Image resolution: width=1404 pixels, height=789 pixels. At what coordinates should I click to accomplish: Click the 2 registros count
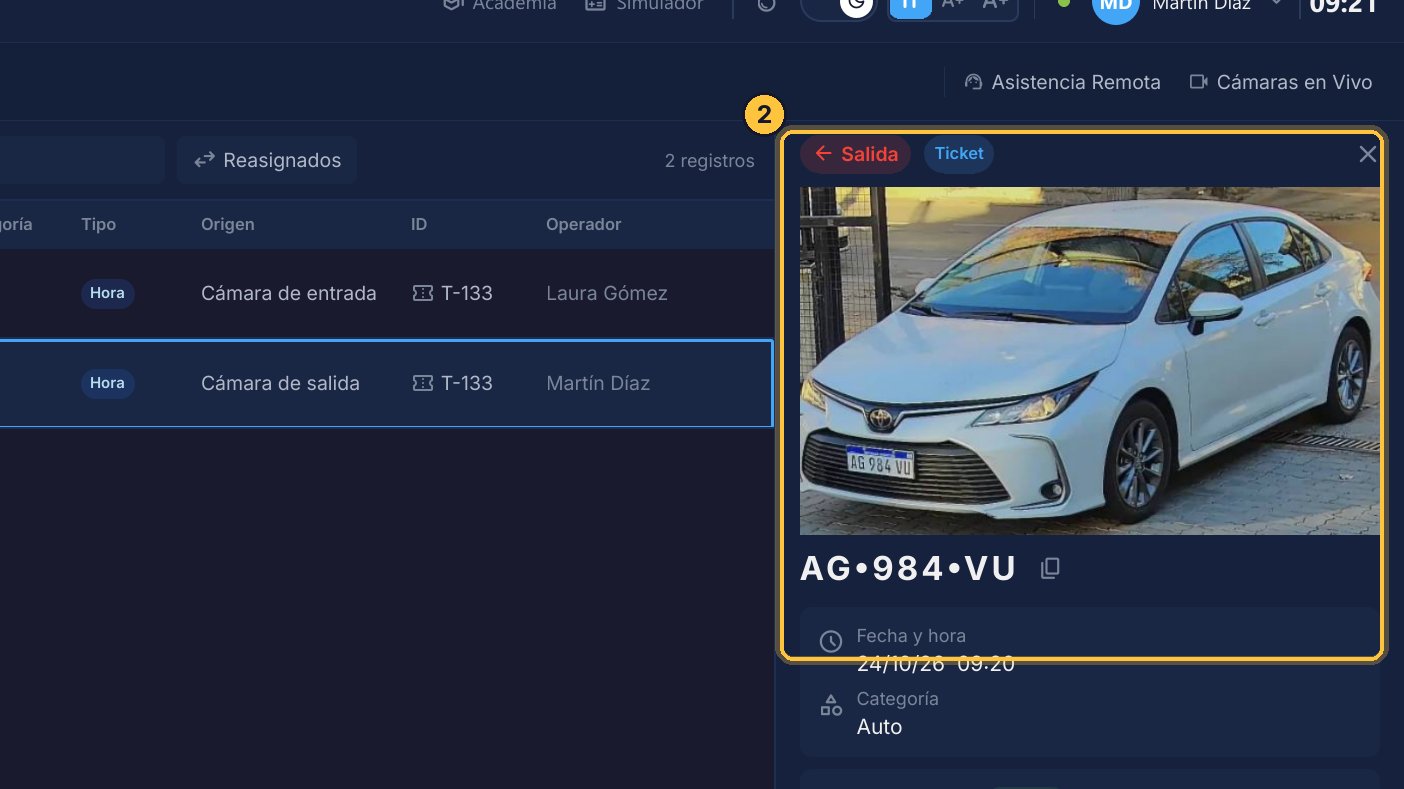coord(710,160)
